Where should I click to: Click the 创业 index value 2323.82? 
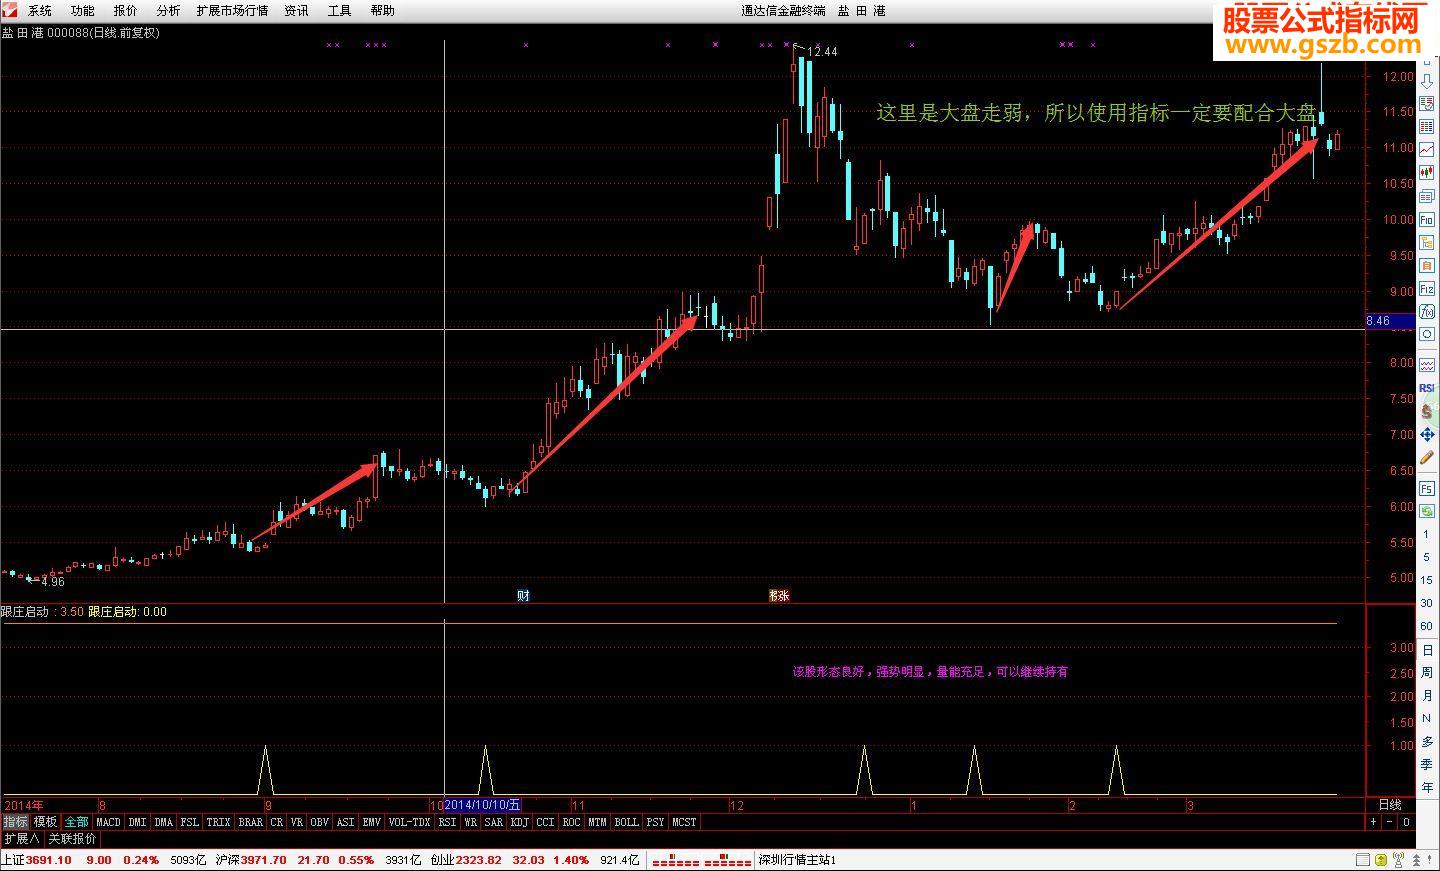coord(479,860)
